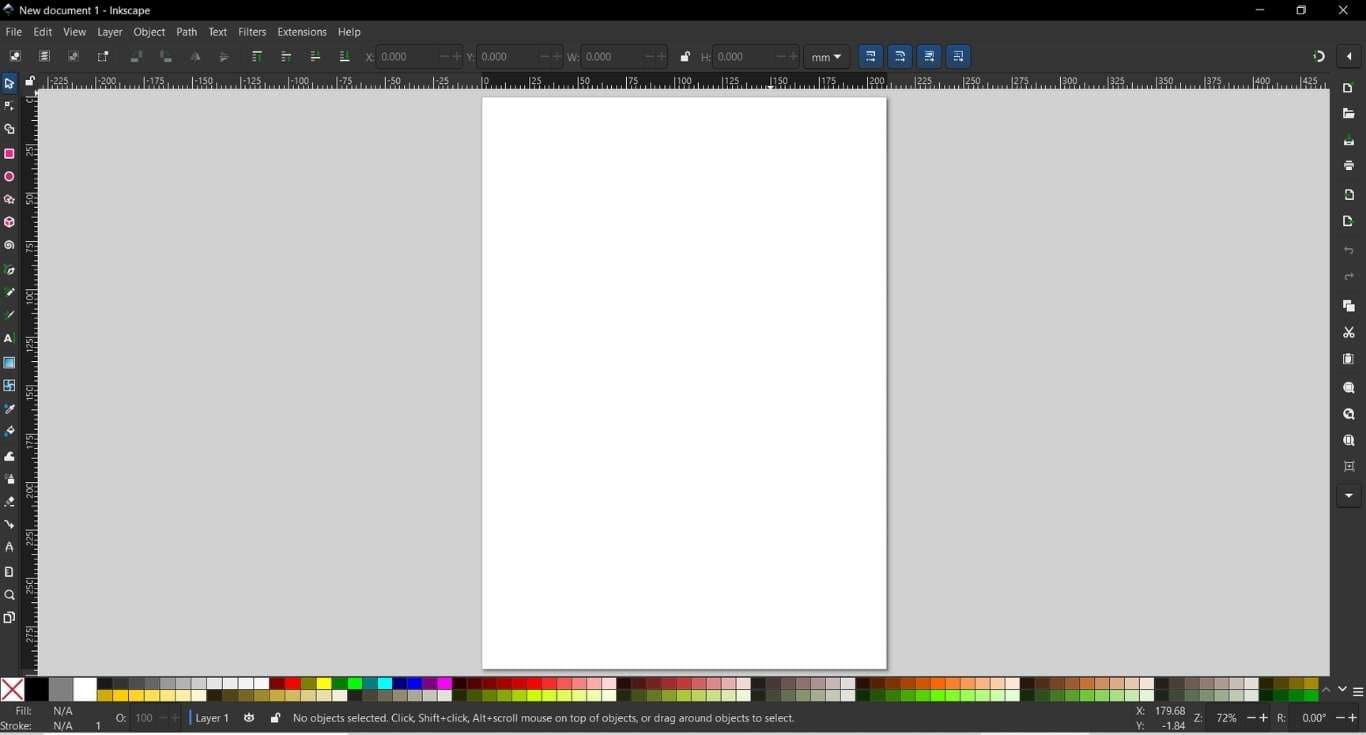Open palette options menu icon

[1358, 692]
